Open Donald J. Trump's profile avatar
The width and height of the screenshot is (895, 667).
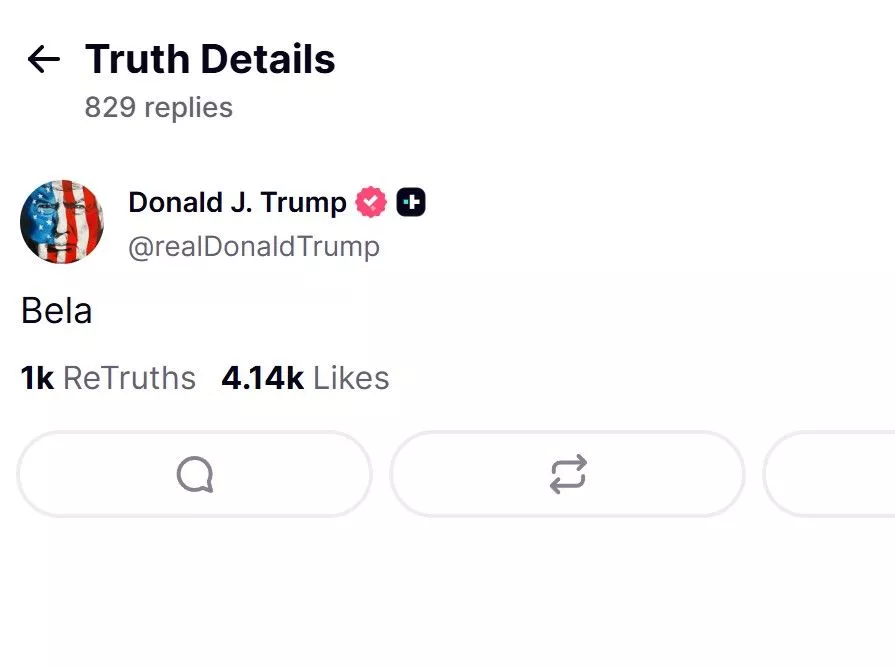point(62,222)
